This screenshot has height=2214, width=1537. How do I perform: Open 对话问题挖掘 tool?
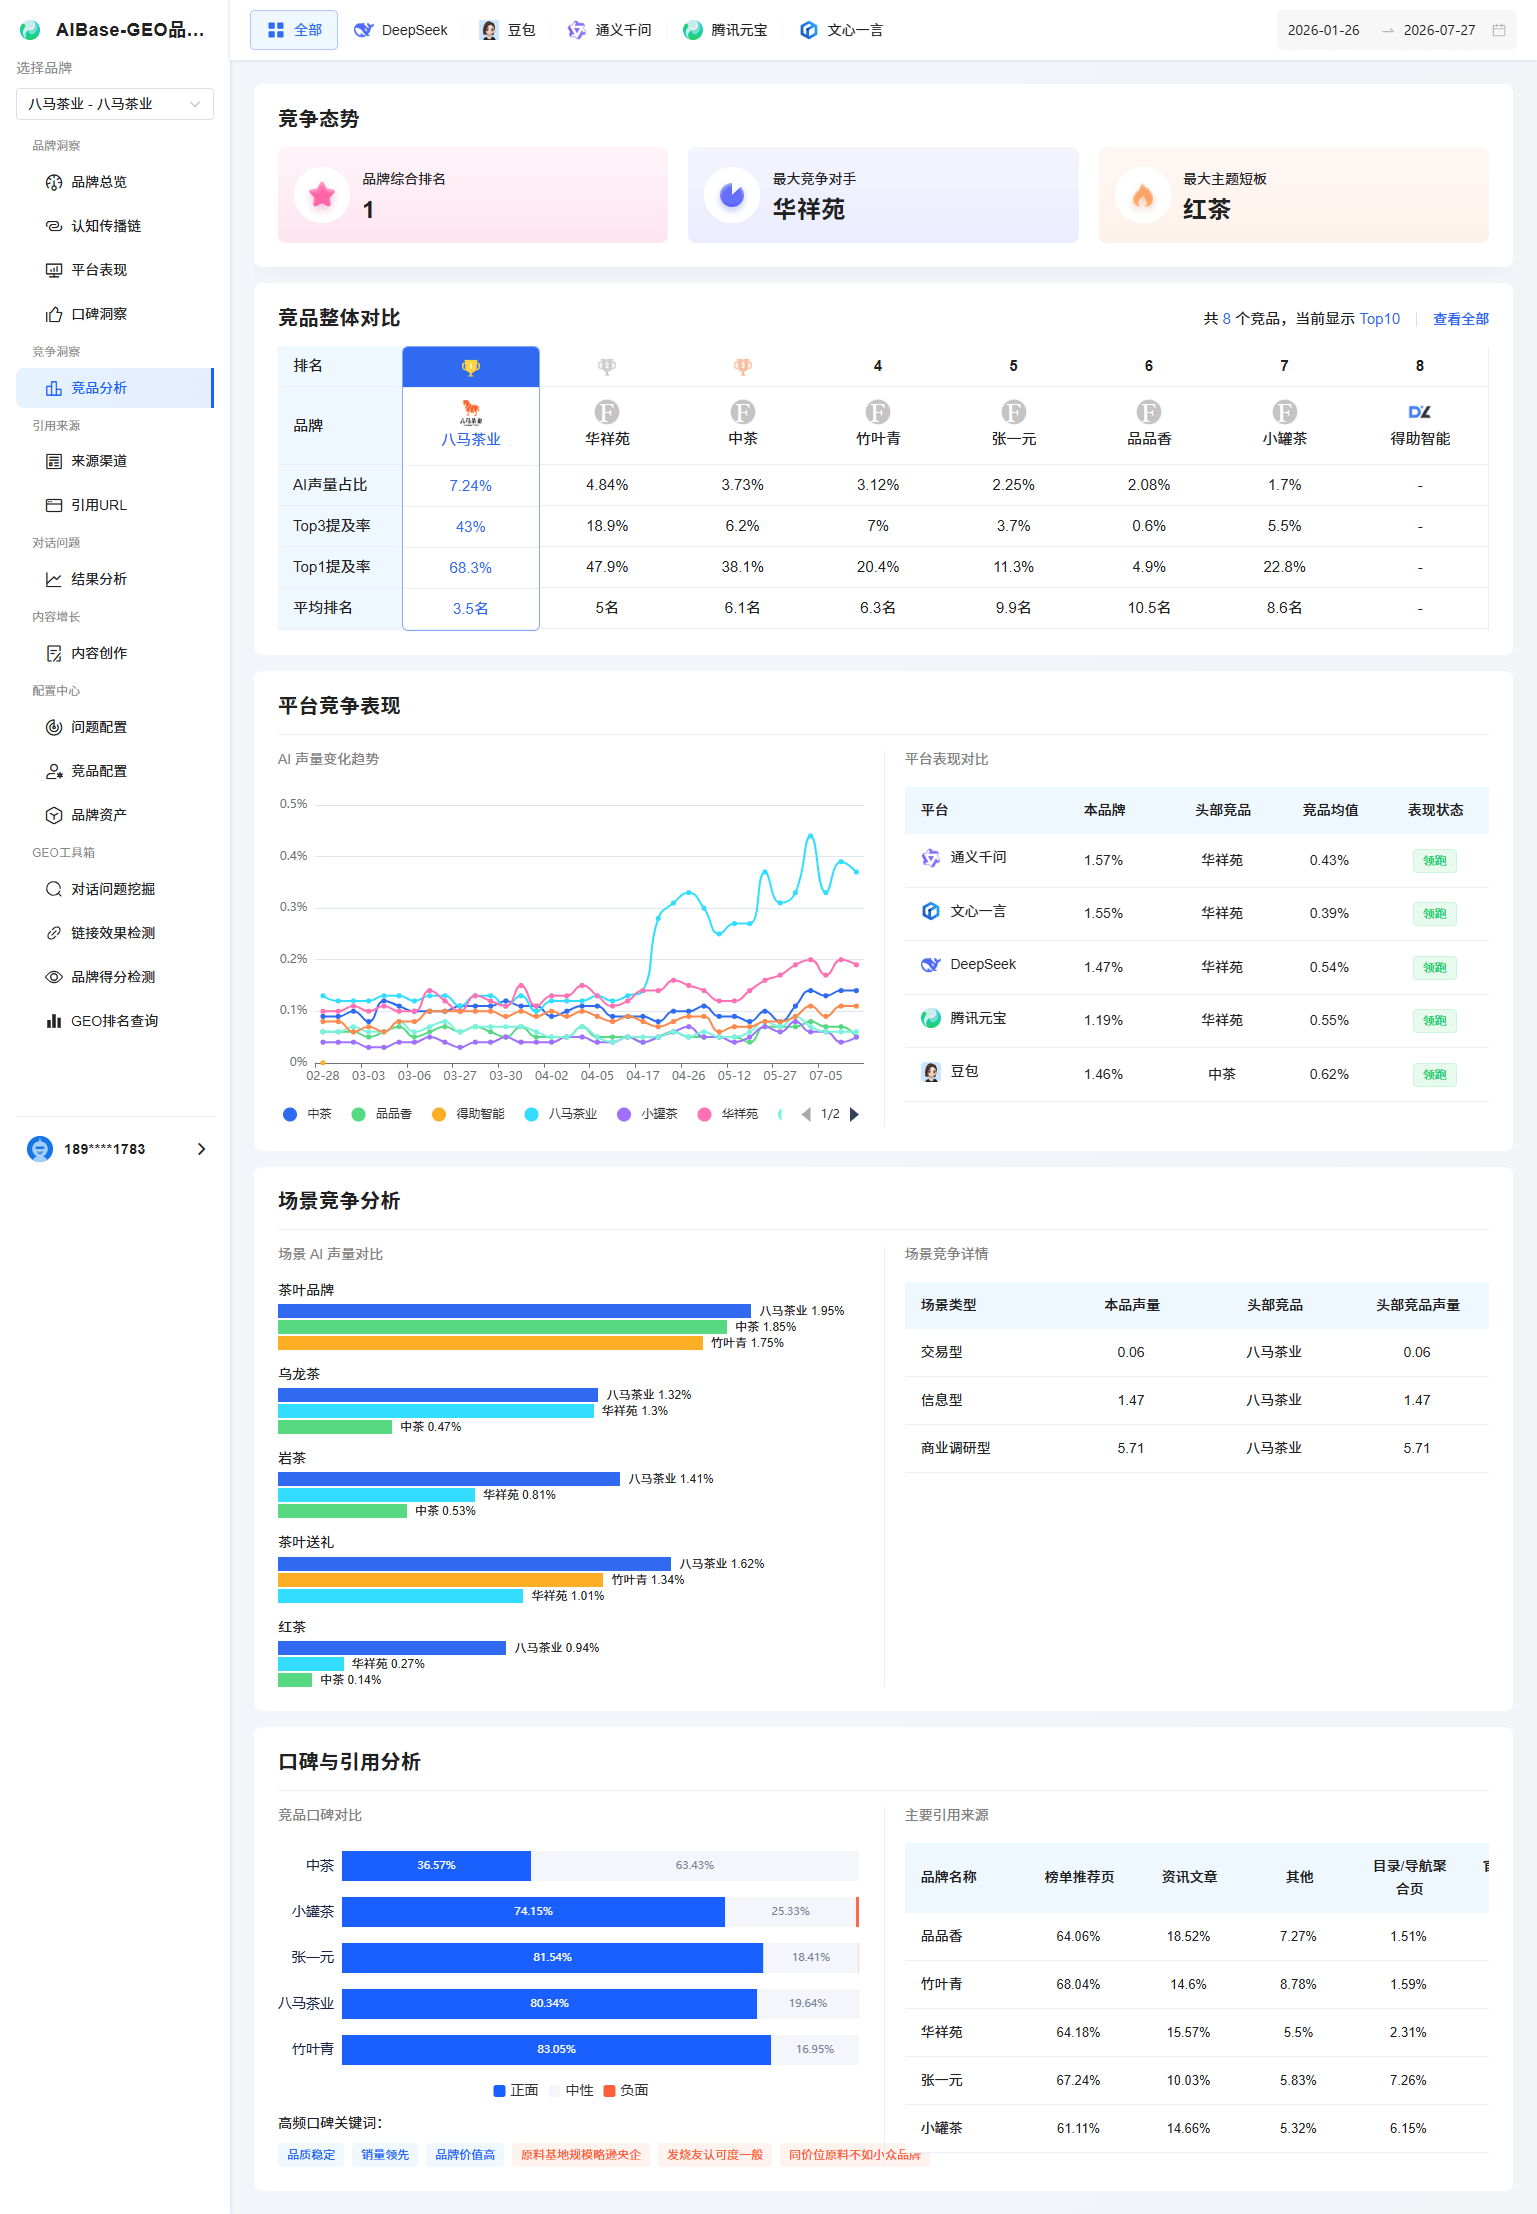coord(114,889)
